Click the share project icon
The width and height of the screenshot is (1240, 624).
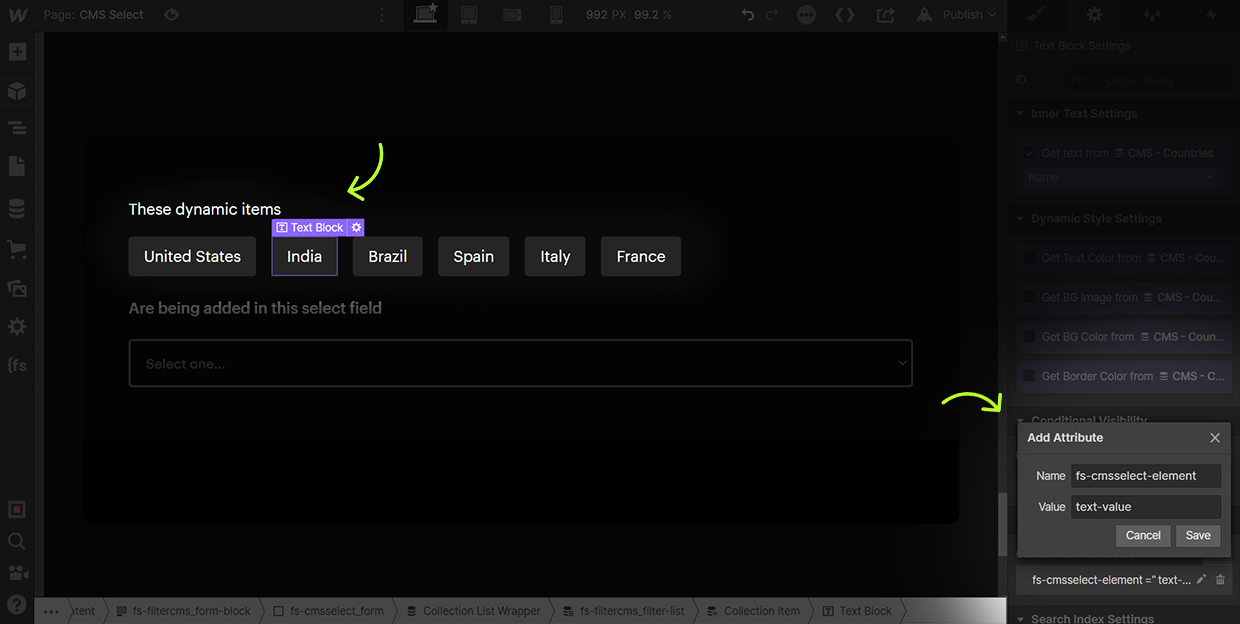coord(886,15)
